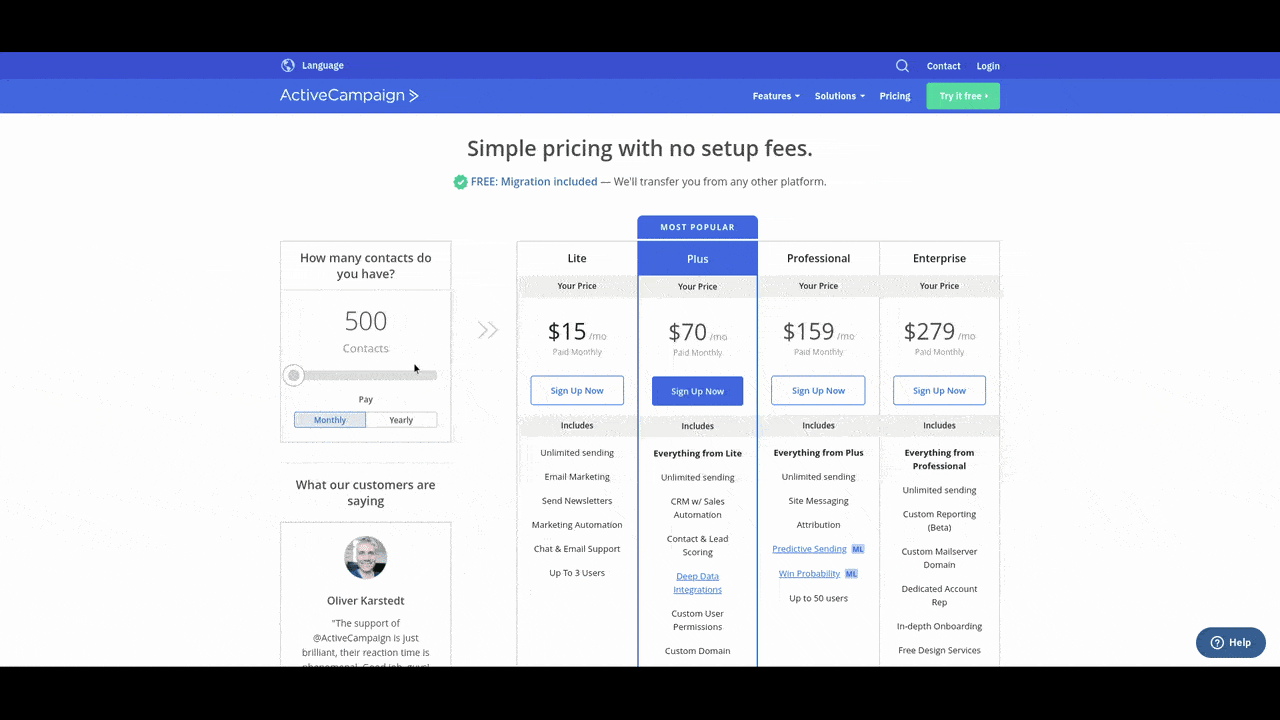Image resolution: width=1280 pixels, height=720 pixels.
Task: Open the Deep Data Integrations link
Action: coord(697,583)
